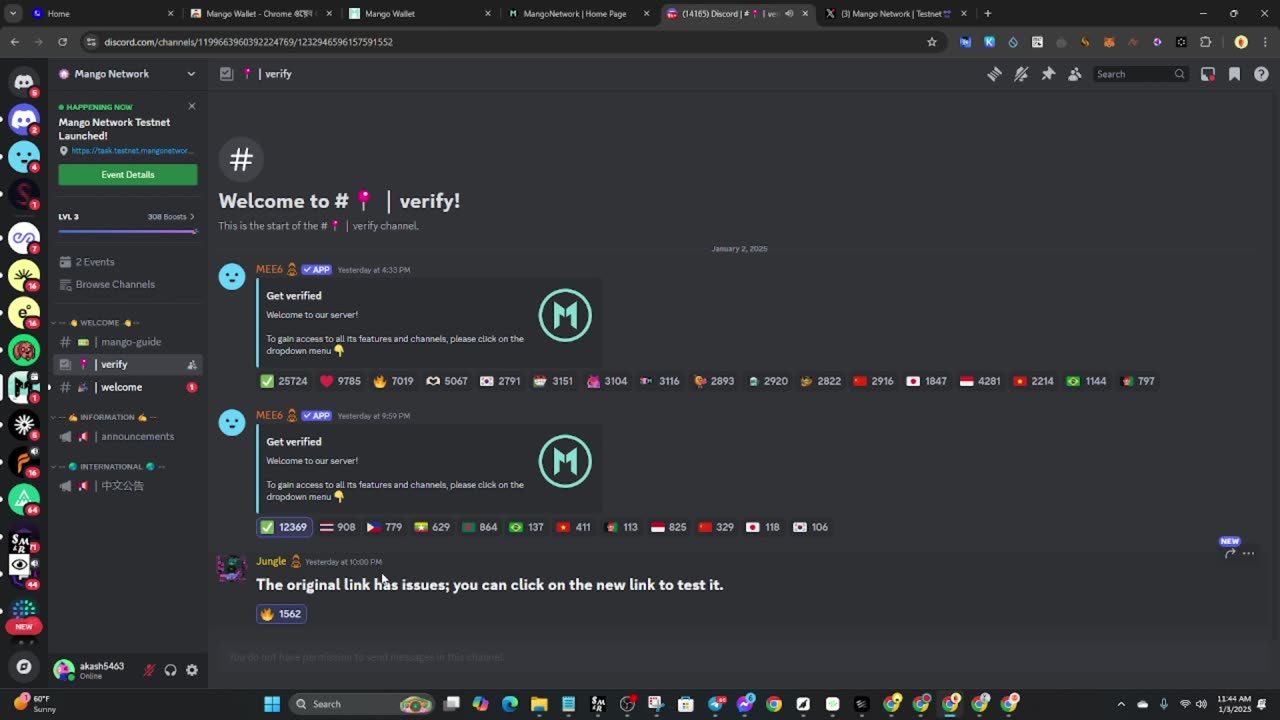Open Discord direct messages home icon
Screen dimensions: 1280x720
[24, 81]
